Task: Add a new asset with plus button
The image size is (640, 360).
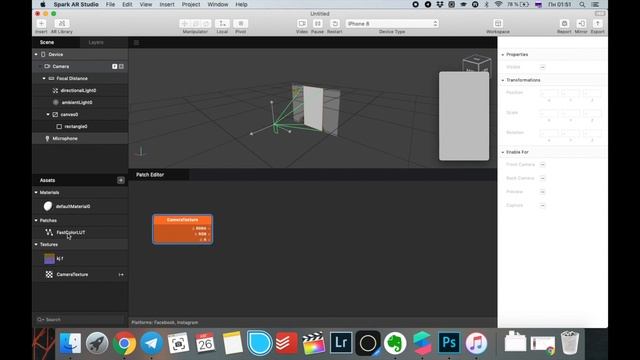Action: point(121,180)
